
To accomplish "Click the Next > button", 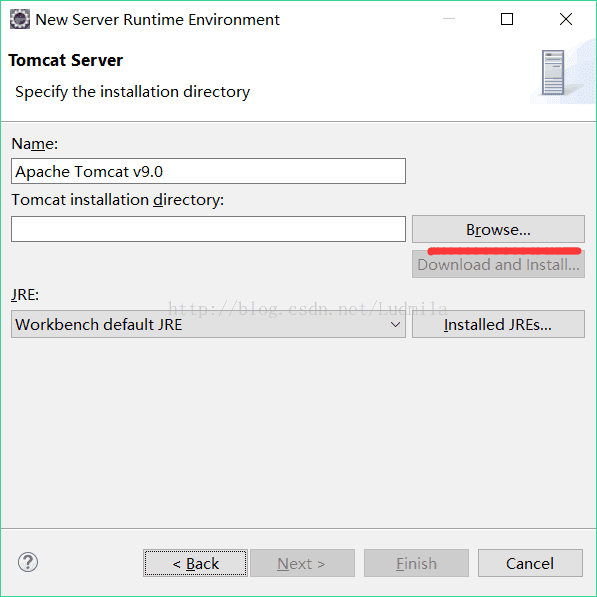I will (x=302, y=563).
